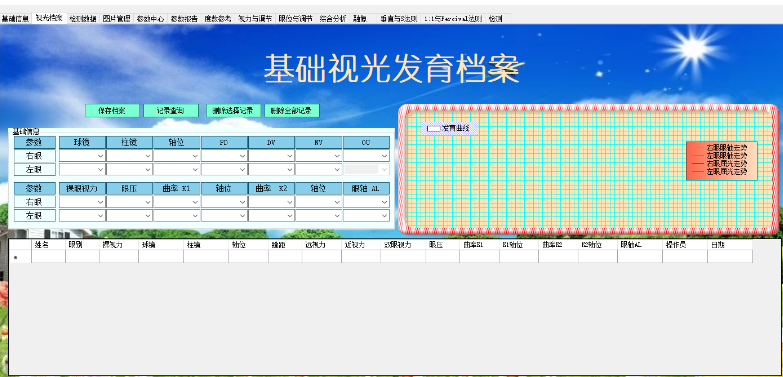
Task: Click the 删除全部记录 button
Action: coord(292,111)
